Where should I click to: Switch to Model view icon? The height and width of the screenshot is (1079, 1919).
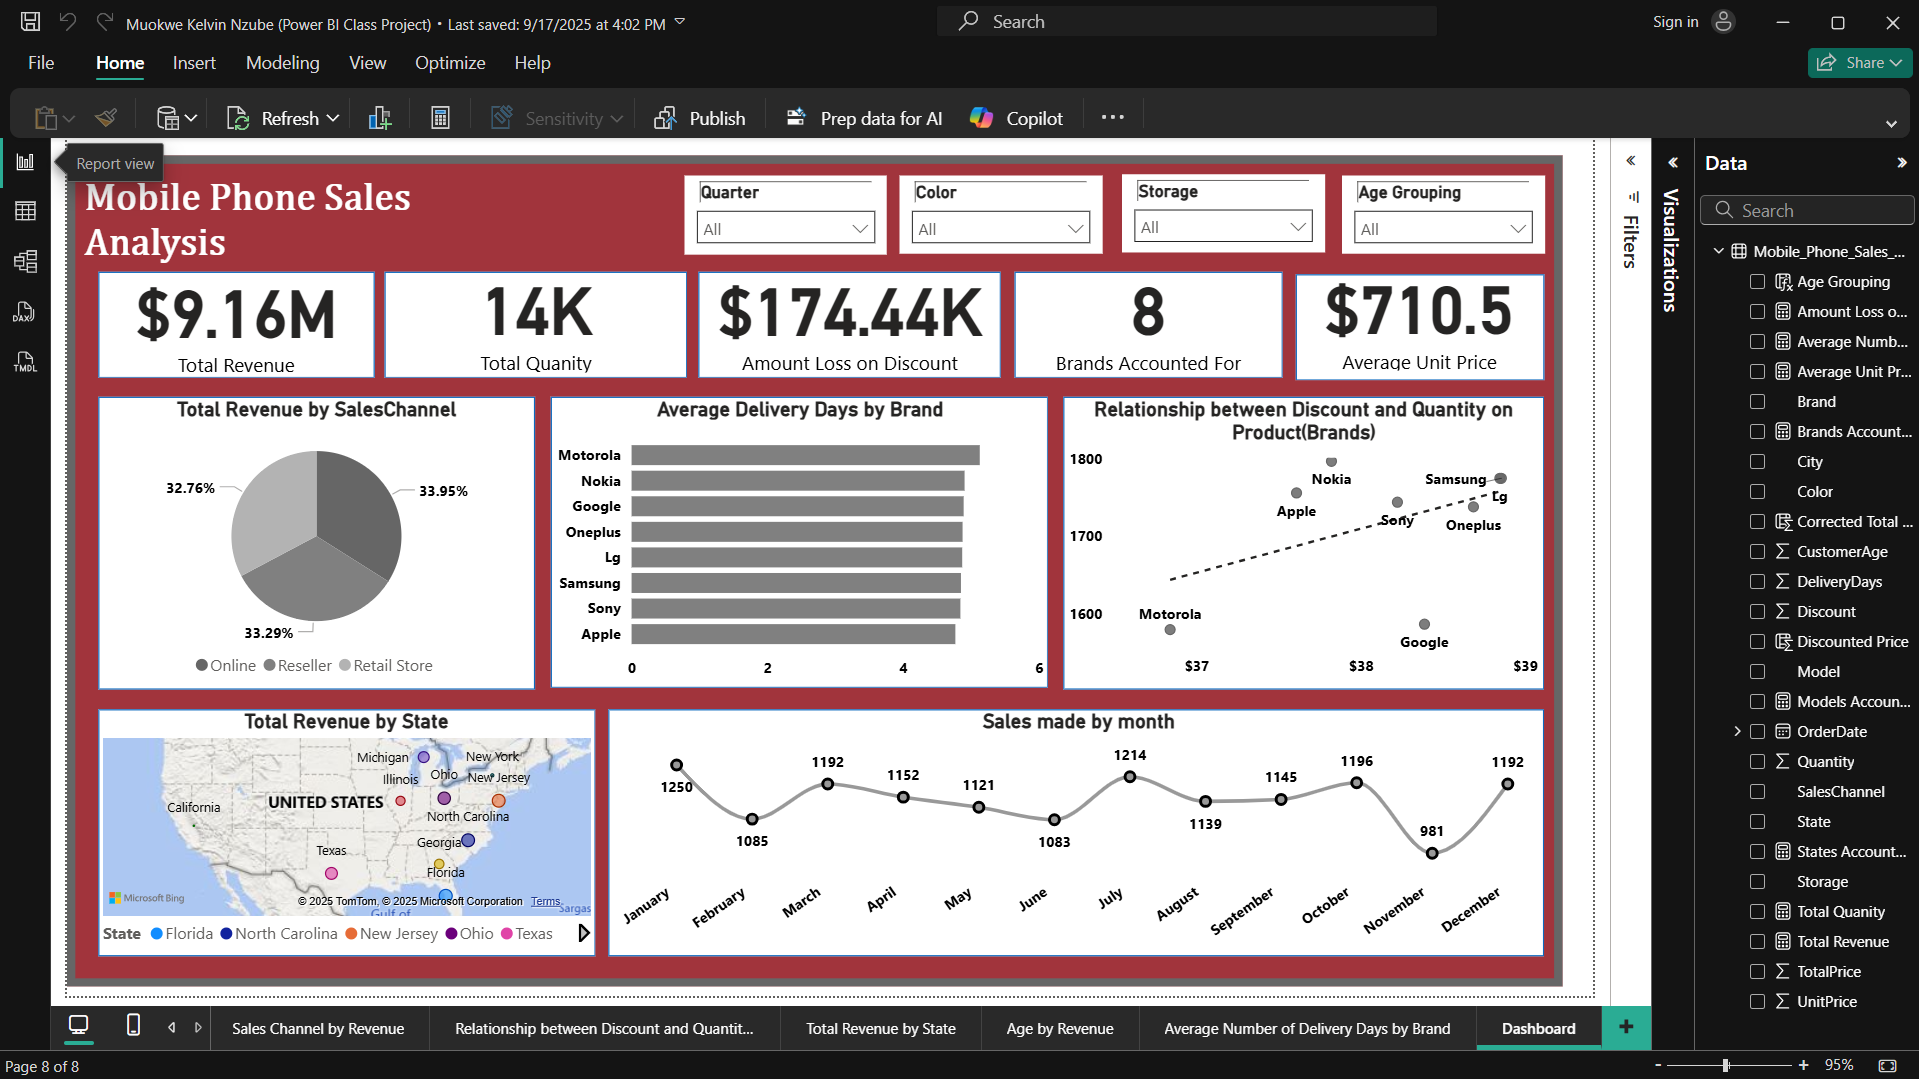26,261
